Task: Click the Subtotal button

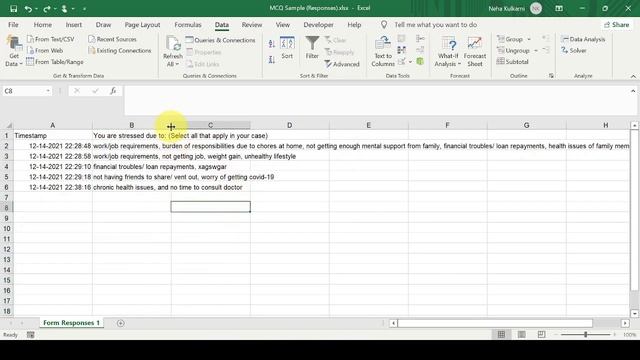Action: click(513, 62)
